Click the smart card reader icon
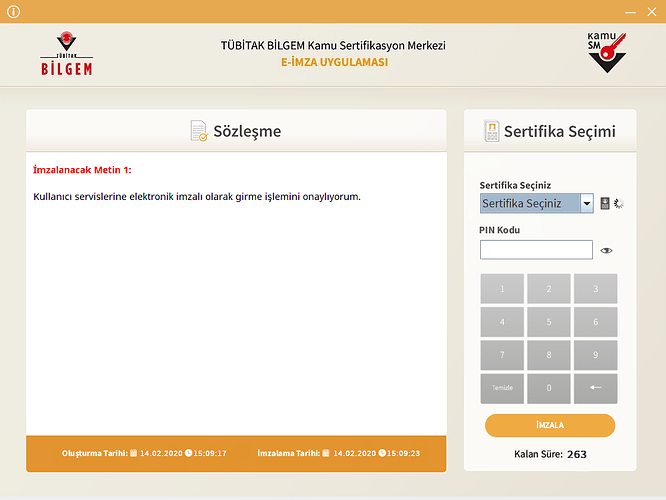This screenshot has width=666, height=500. (x=605, y=203)
